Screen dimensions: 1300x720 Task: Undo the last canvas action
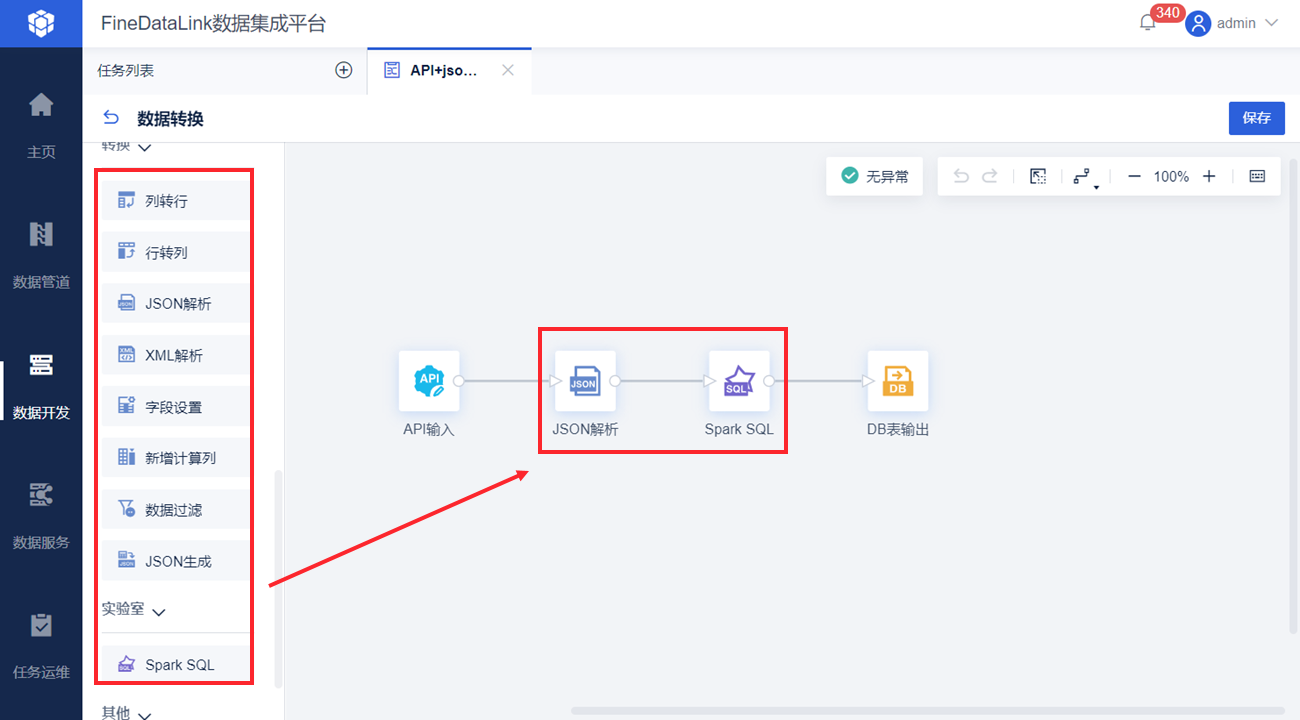click(961, 176)
